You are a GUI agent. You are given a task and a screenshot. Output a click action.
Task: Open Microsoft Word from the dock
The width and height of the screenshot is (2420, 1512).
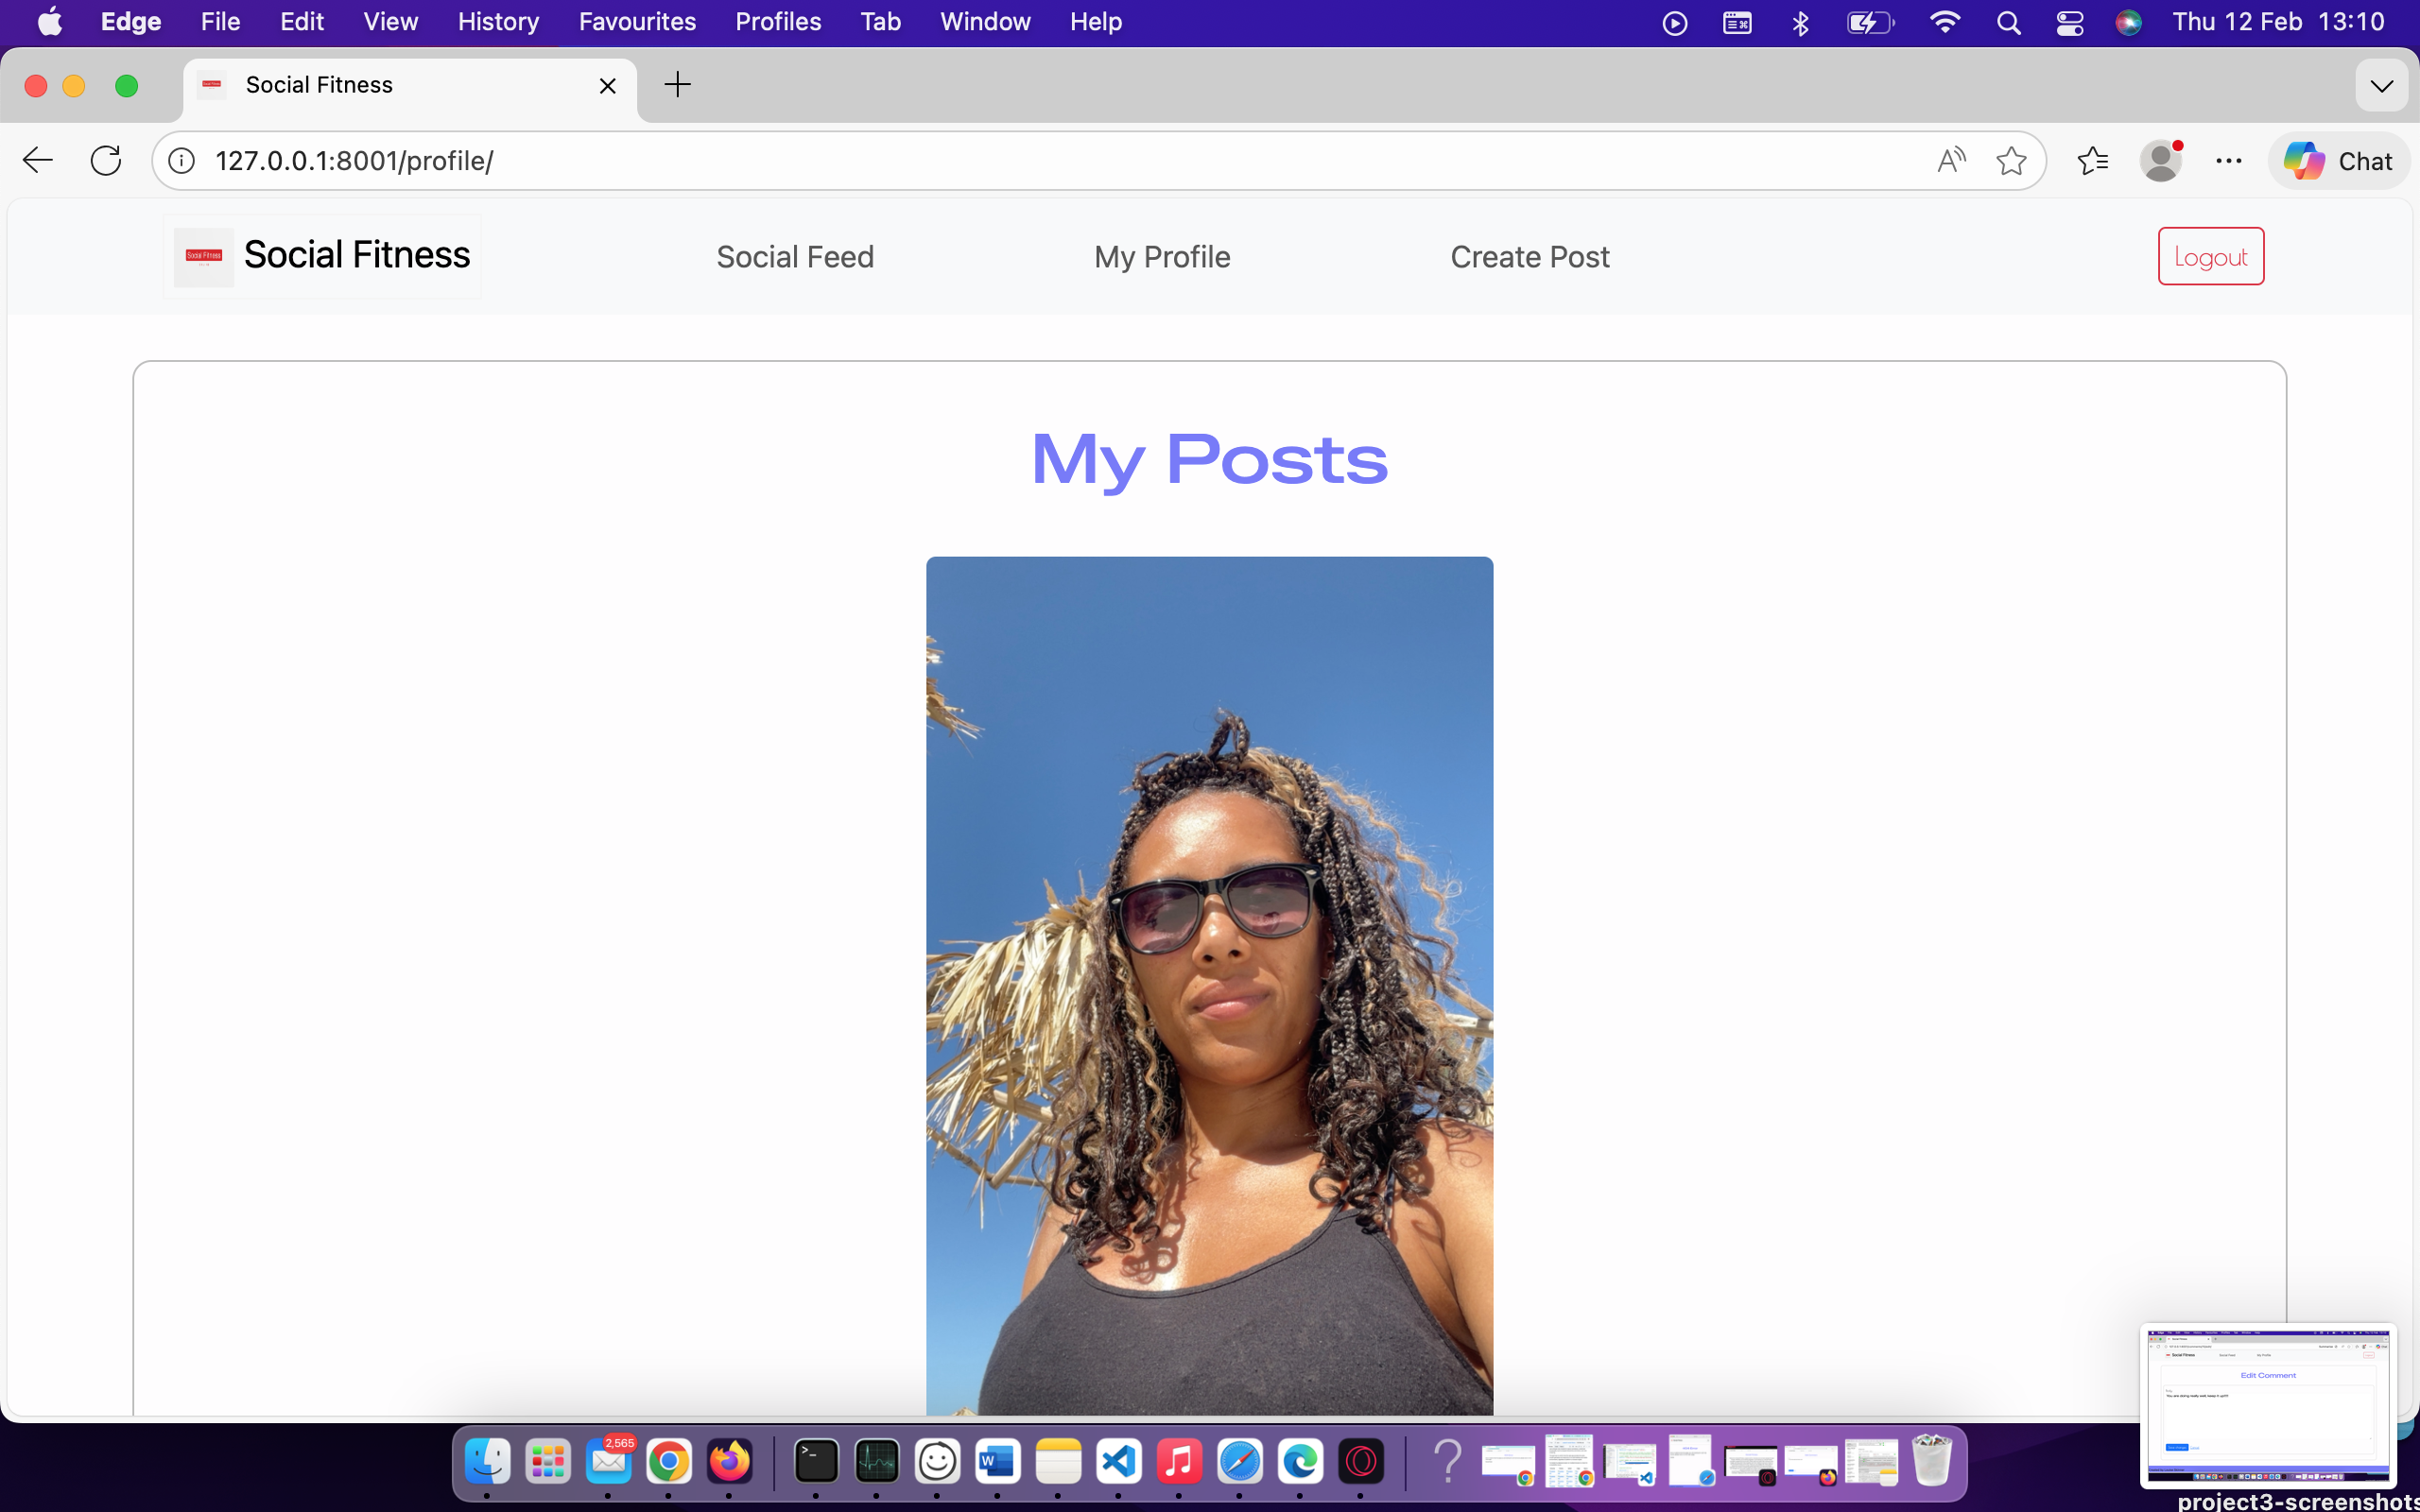click(x=997, y=1461)
